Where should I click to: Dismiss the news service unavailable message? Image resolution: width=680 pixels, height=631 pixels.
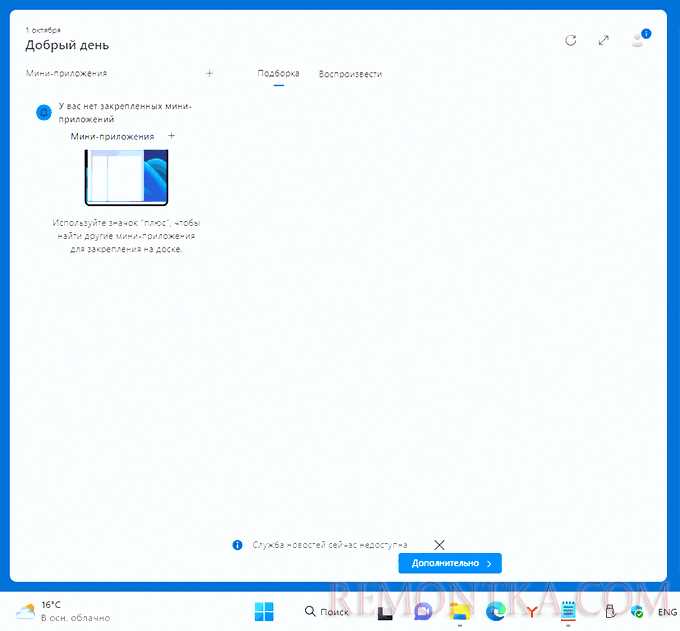[x=439, y=545]
